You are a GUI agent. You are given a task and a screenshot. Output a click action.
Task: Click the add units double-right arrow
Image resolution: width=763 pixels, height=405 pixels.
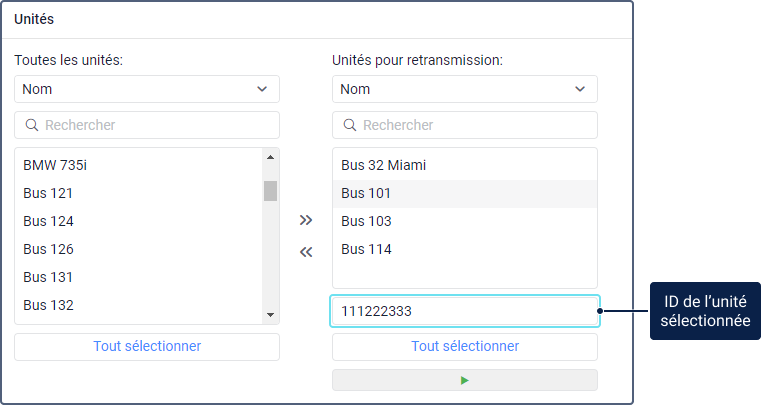tap(306, 220)
